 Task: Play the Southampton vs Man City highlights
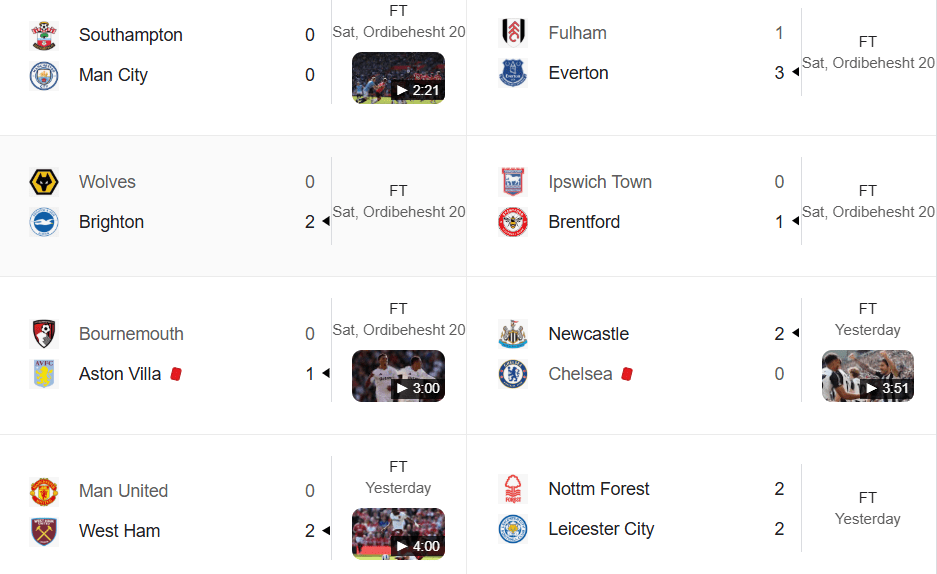tap(398, 78)
